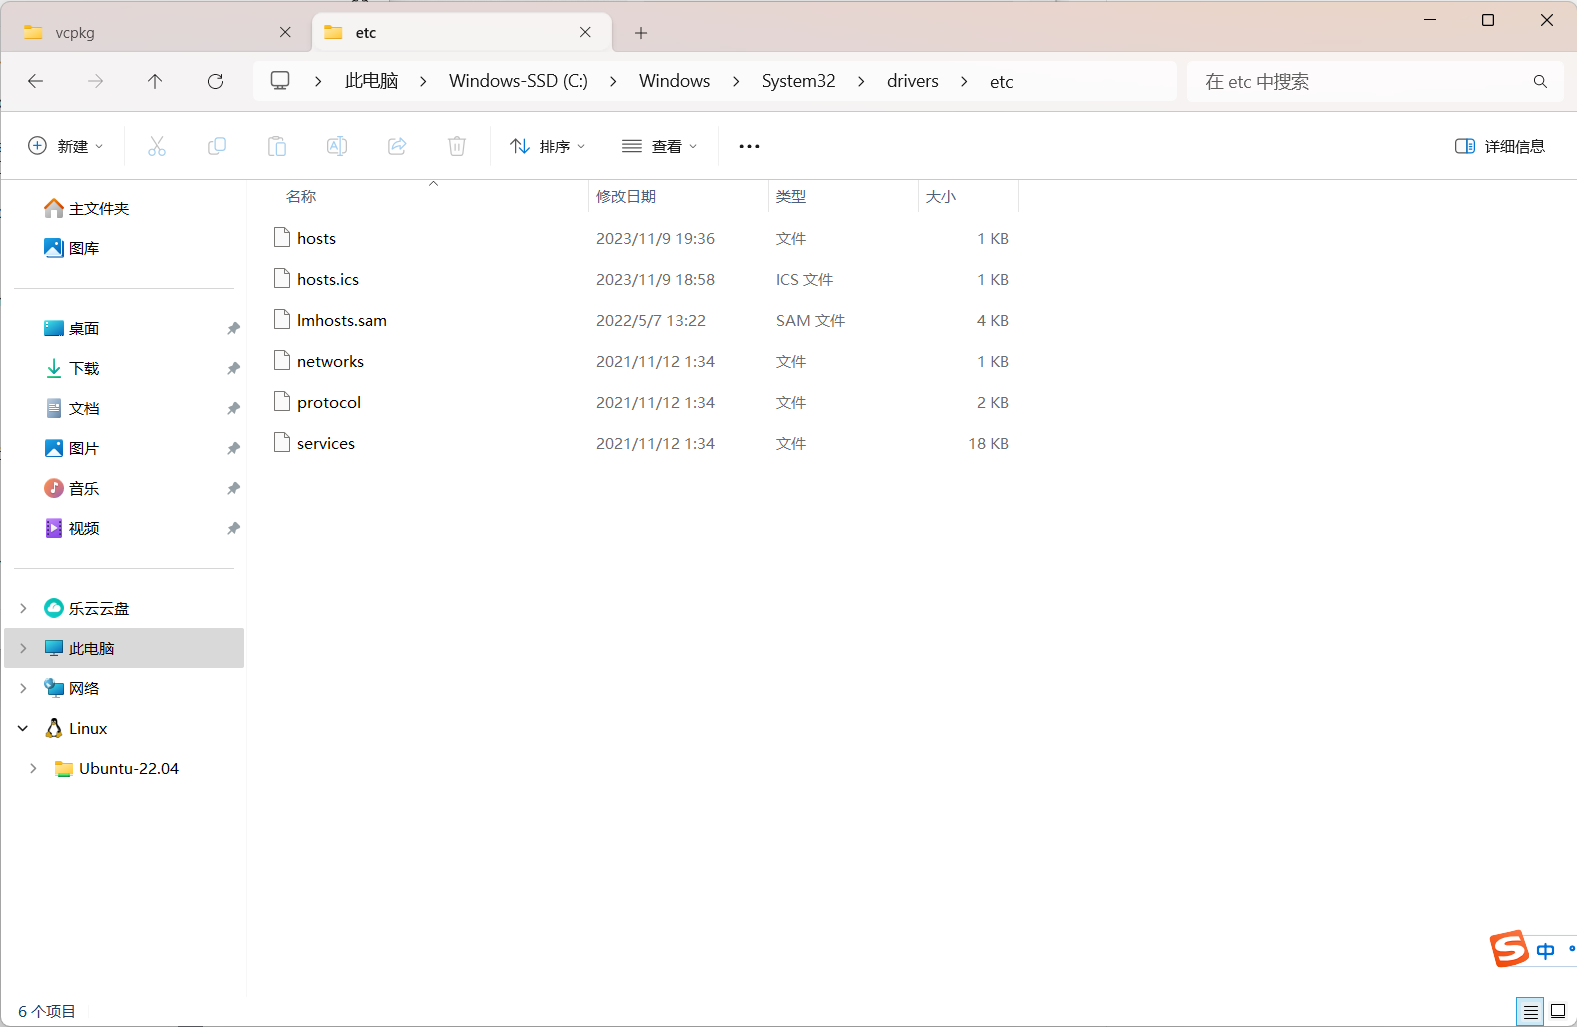
Task: Open 文档 in the sidebar
Action: (72, 408)
